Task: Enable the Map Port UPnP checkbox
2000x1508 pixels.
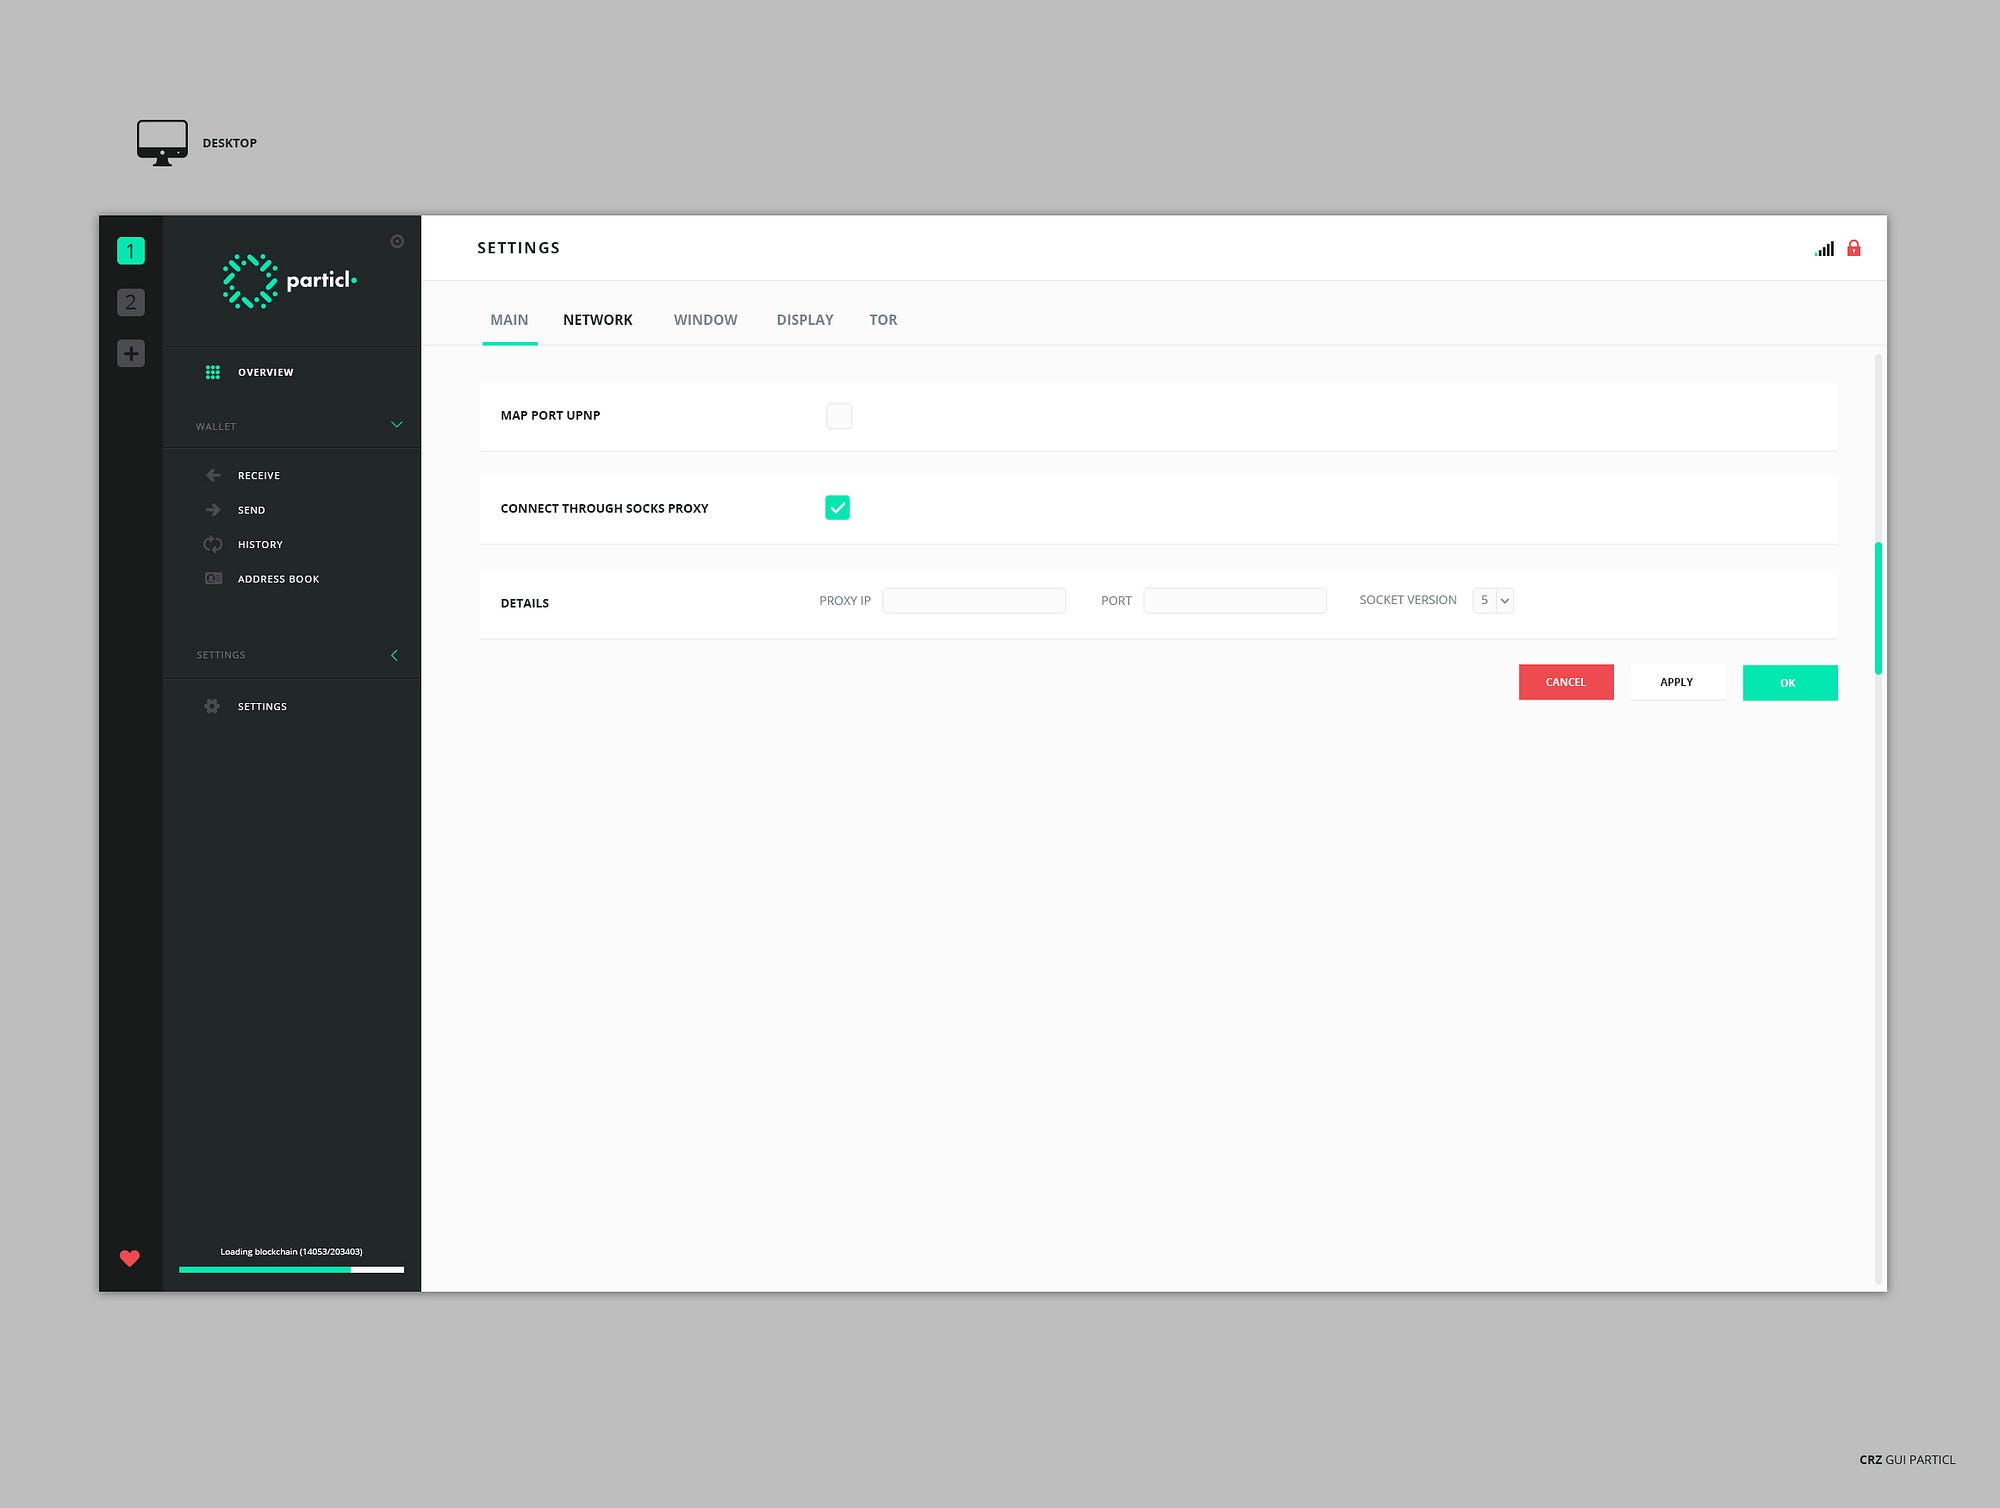Action: [x=838, y=416]
